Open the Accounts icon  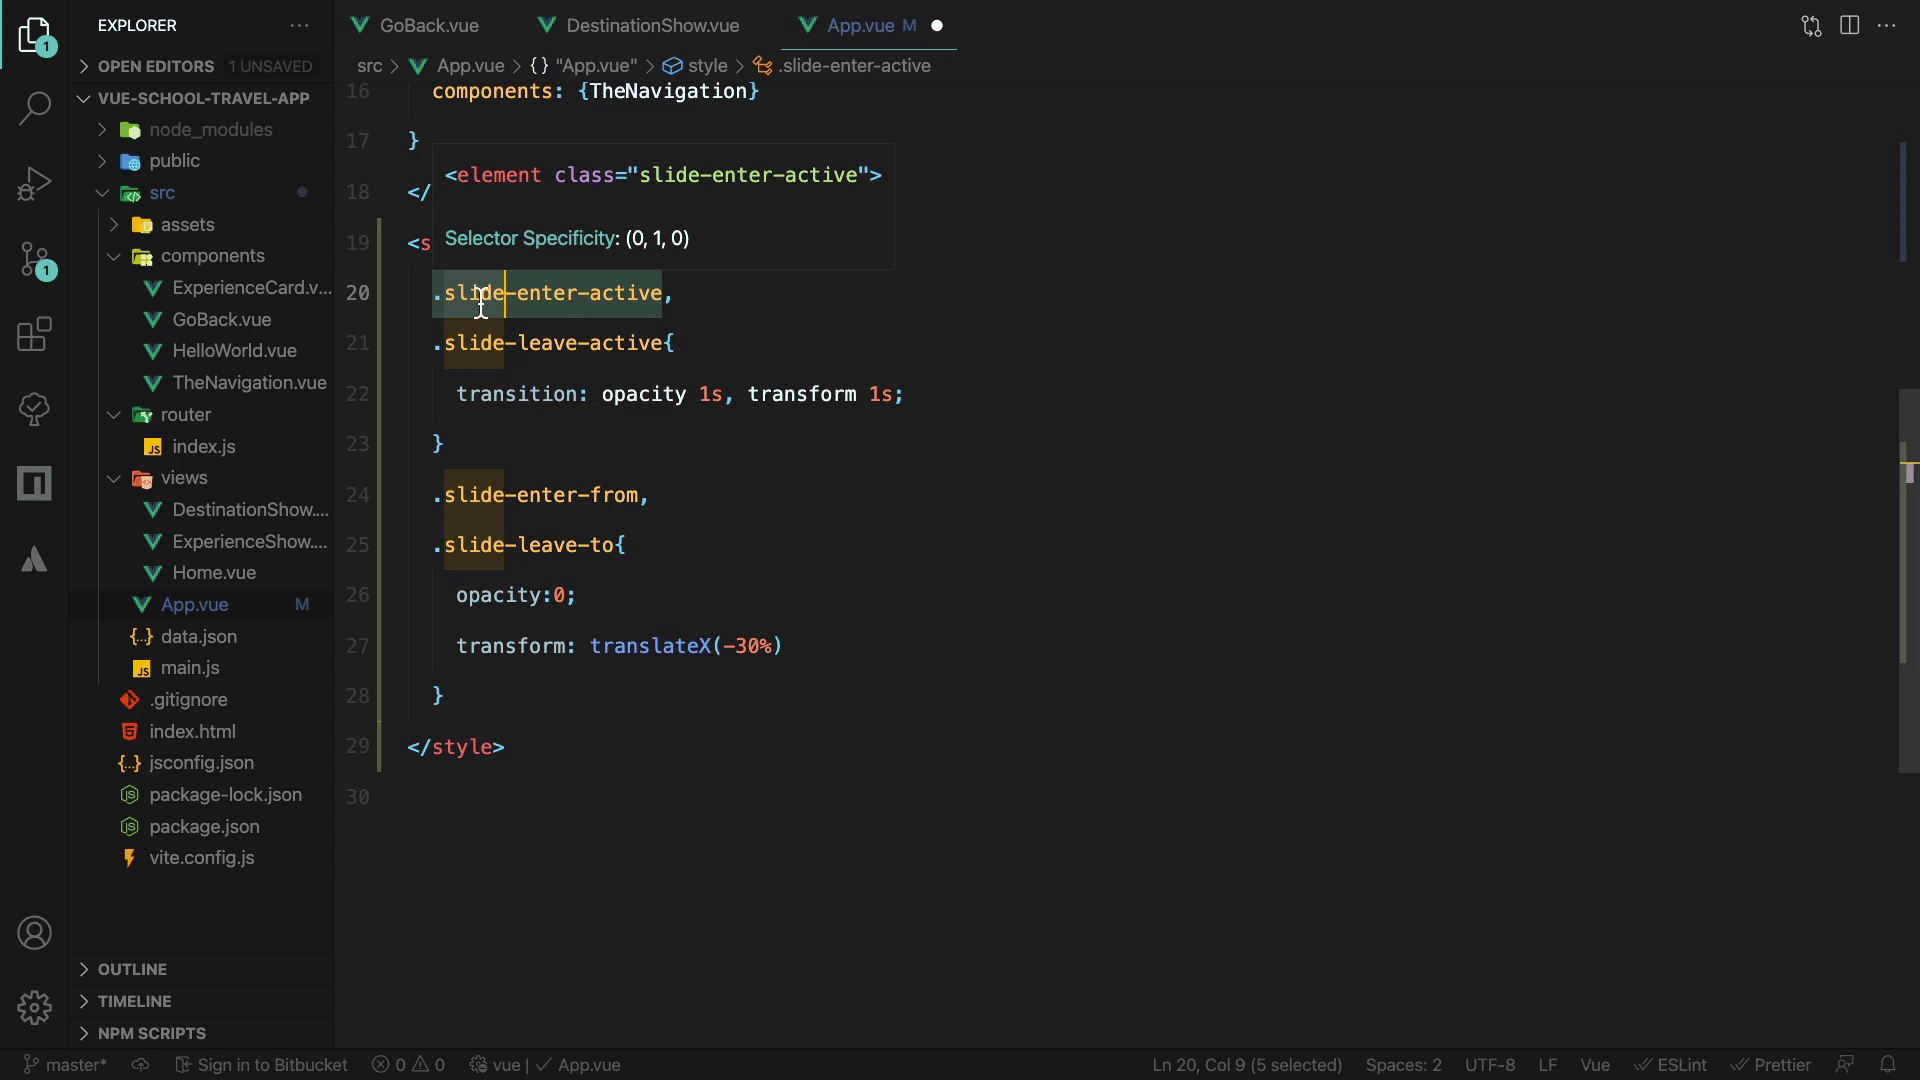35,933
